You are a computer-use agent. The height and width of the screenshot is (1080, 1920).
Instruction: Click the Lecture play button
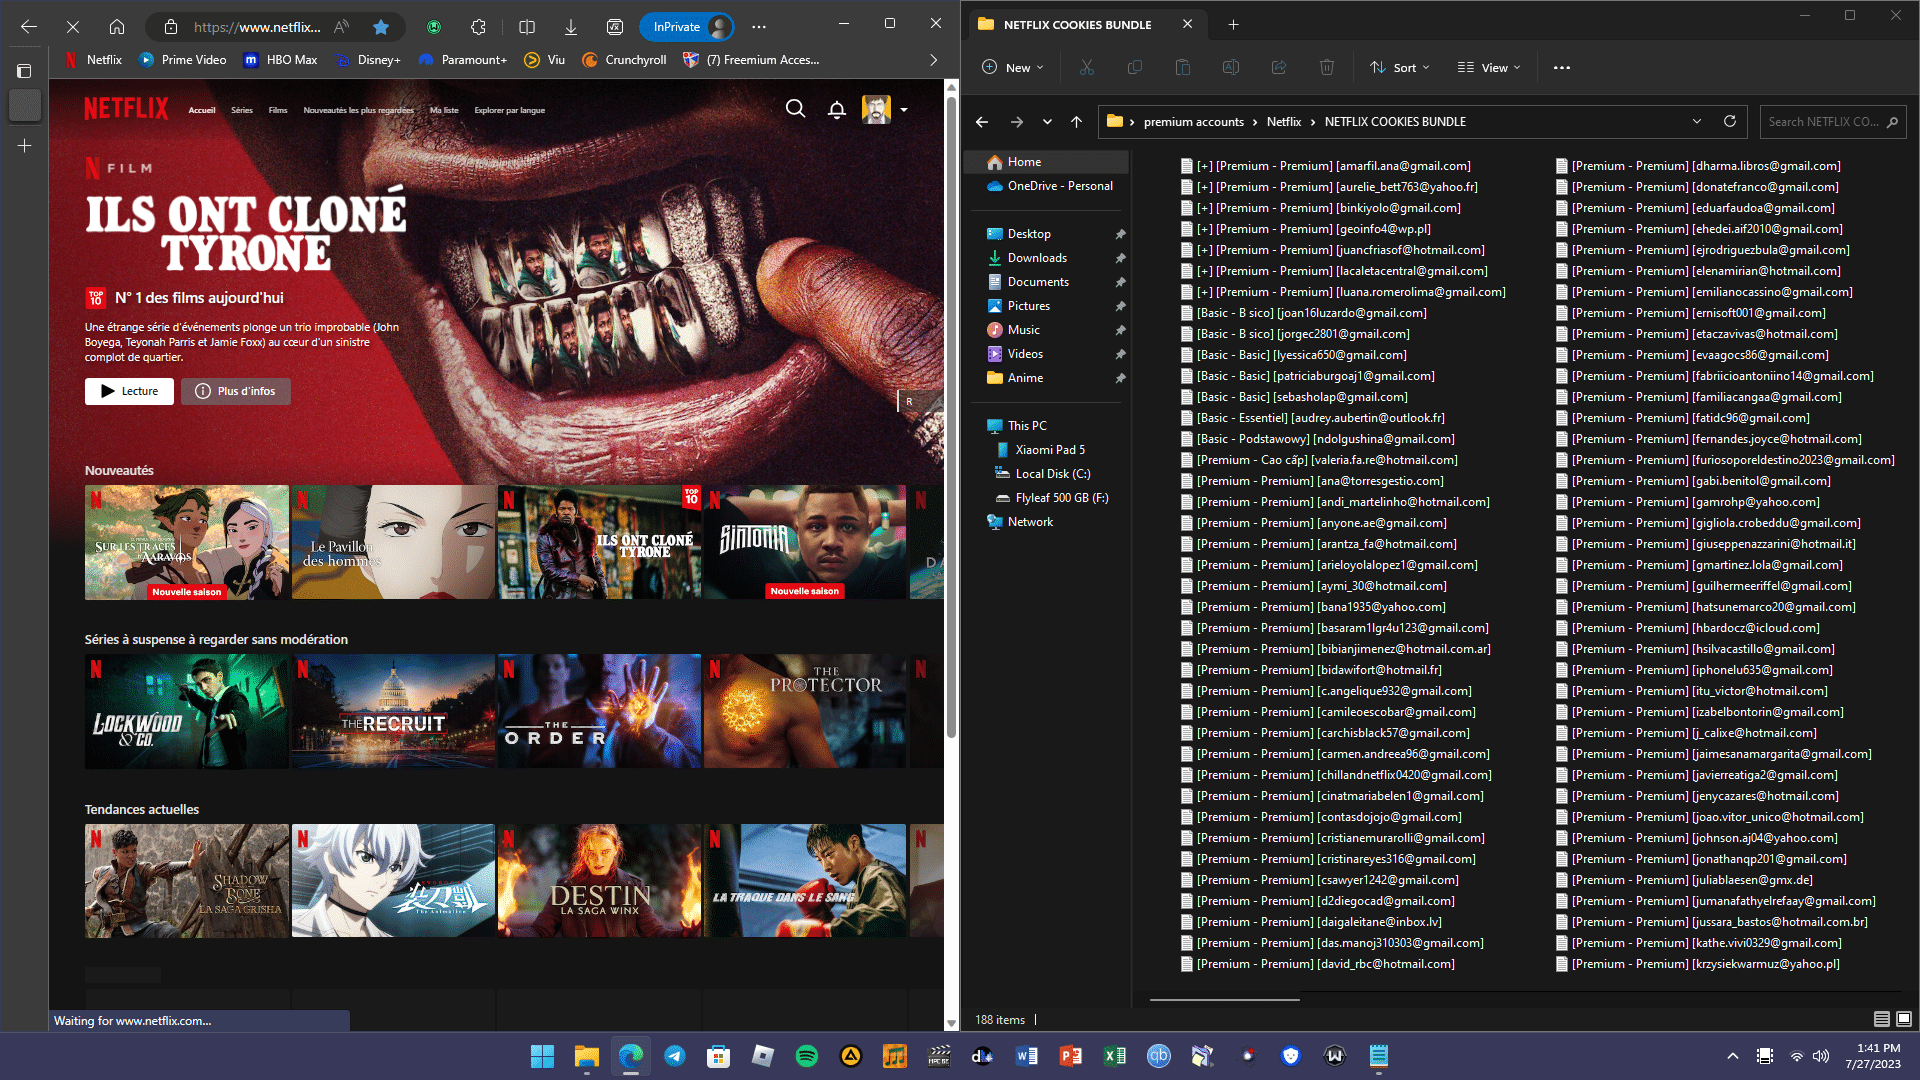pyautogui.click(x=129, y=391)
